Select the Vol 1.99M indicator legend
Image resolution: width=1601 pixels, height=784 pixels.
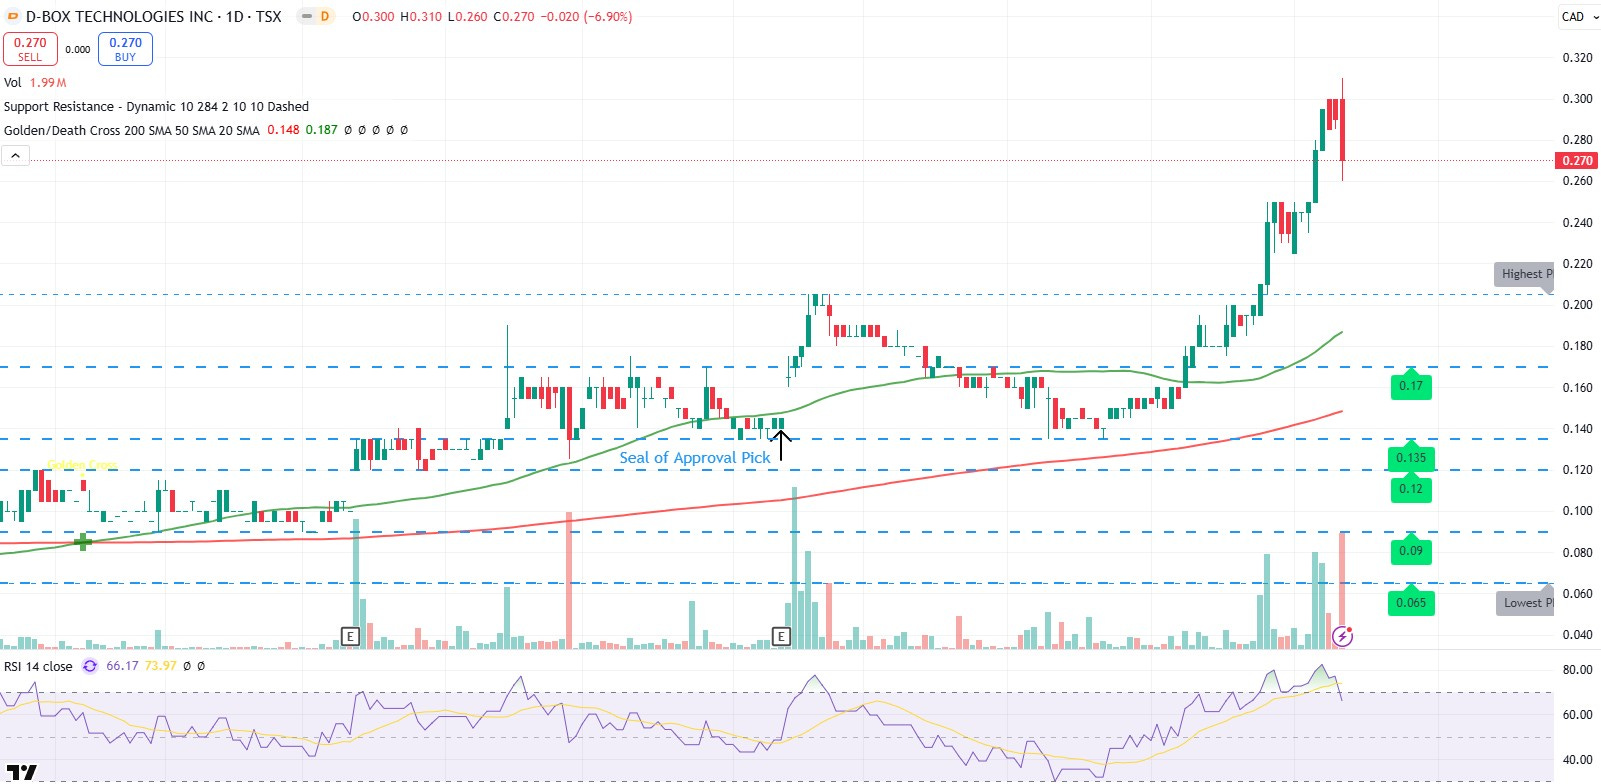[35, 82]
